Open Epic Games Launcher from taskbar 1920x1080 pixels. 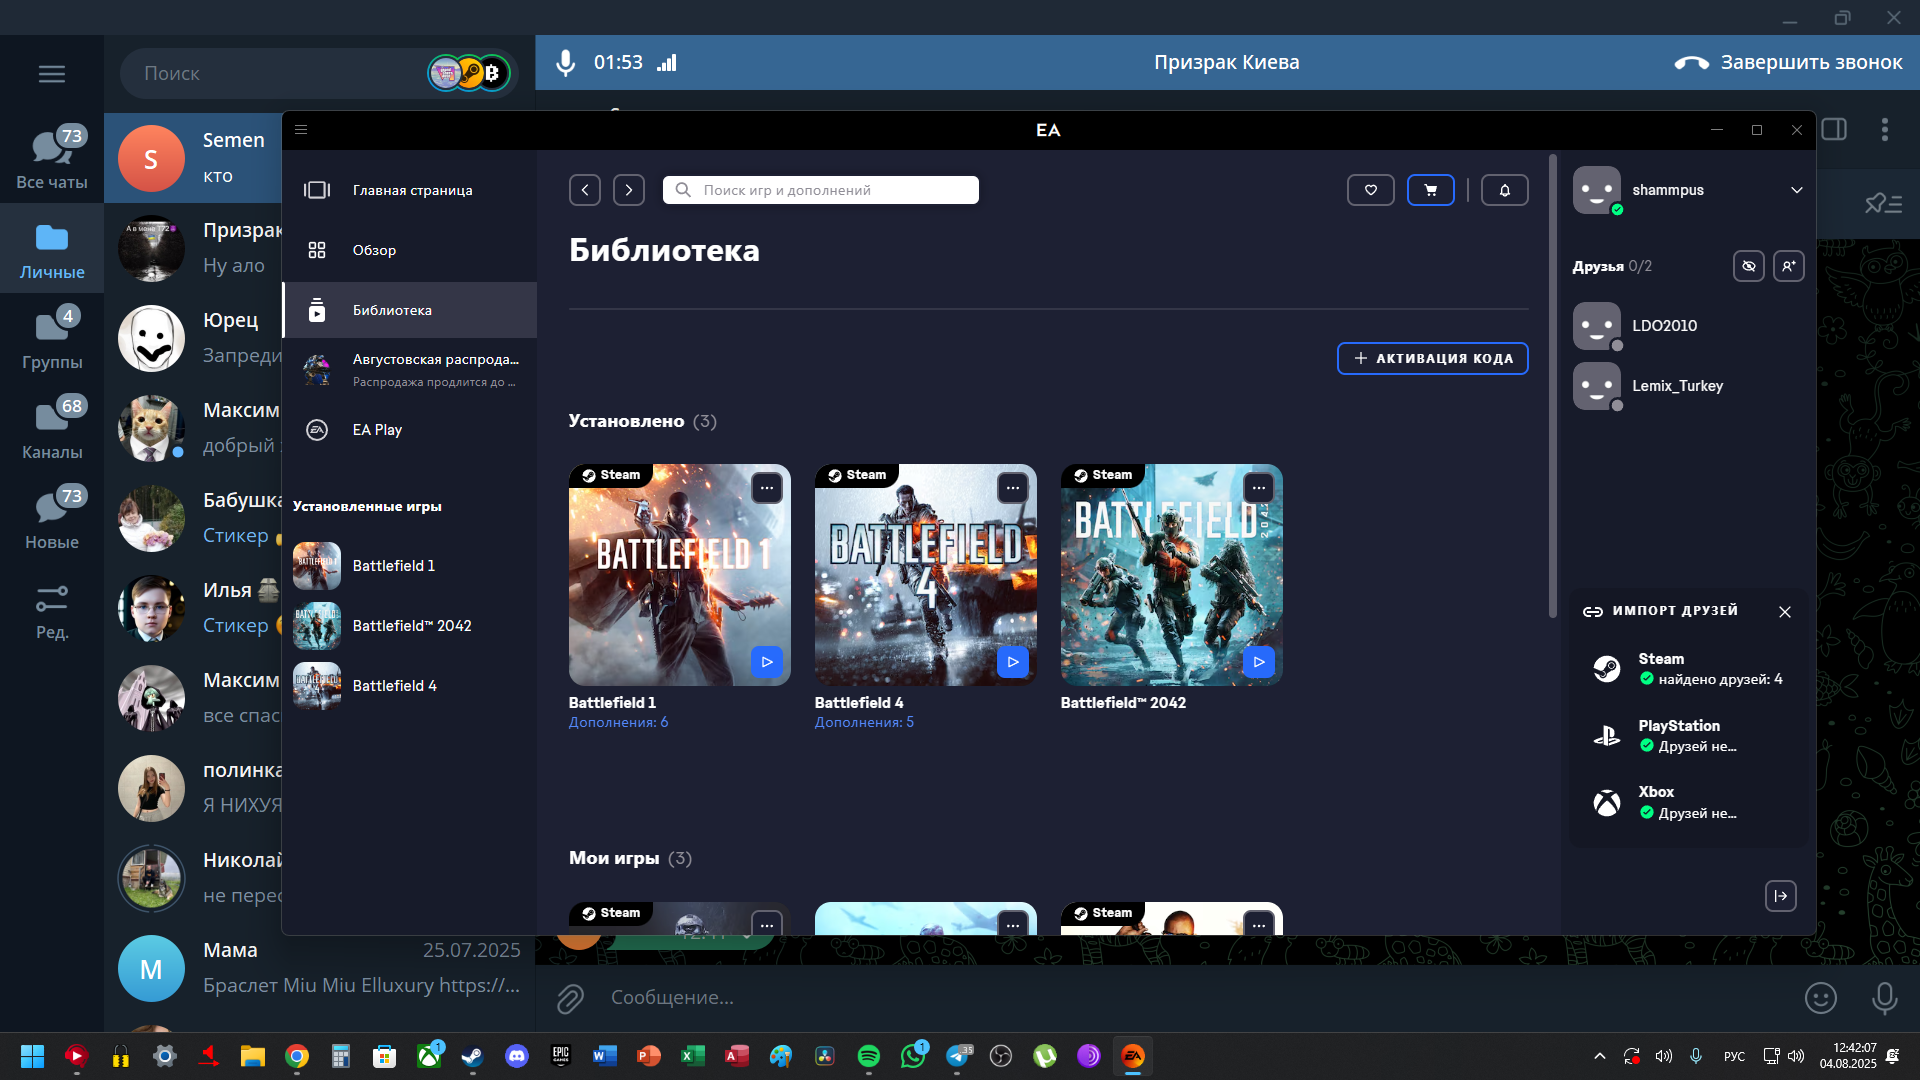560,1056
